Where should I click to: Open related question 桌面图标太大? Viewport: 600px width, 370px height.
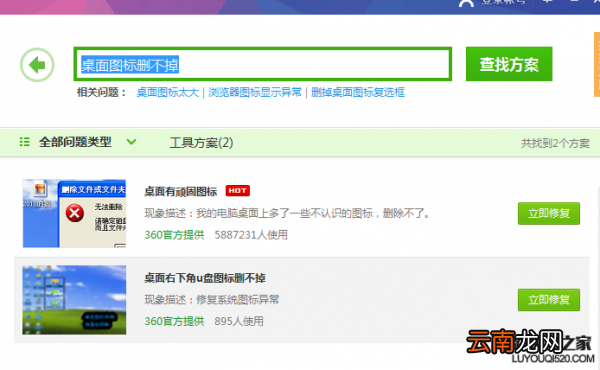click(168, 92)
